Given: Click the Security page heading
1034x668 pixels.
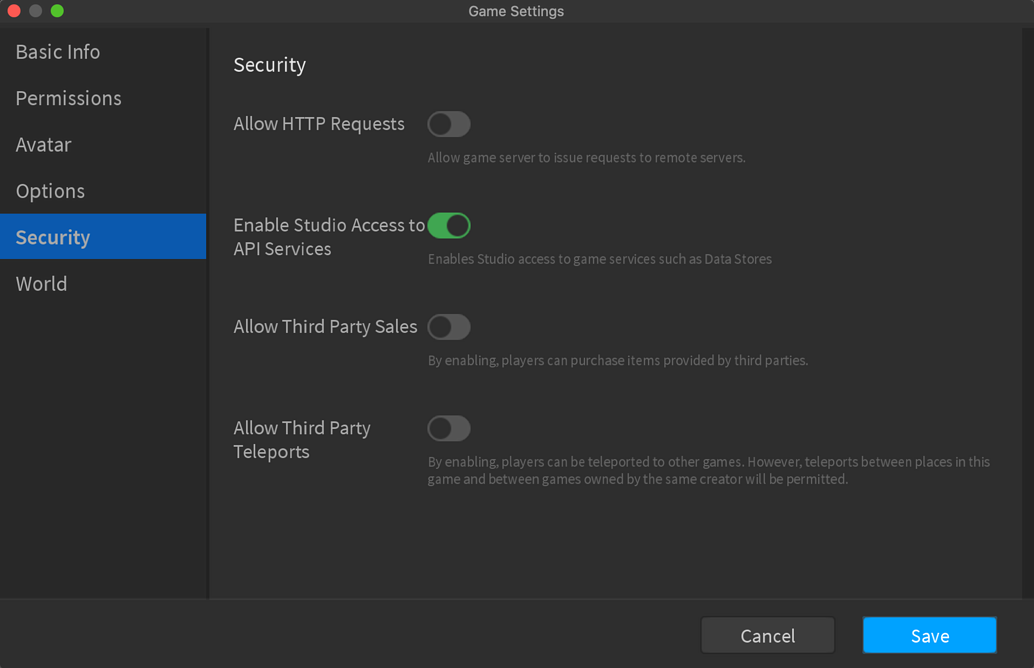Looking at the screenshot, I should click(269, 64).
